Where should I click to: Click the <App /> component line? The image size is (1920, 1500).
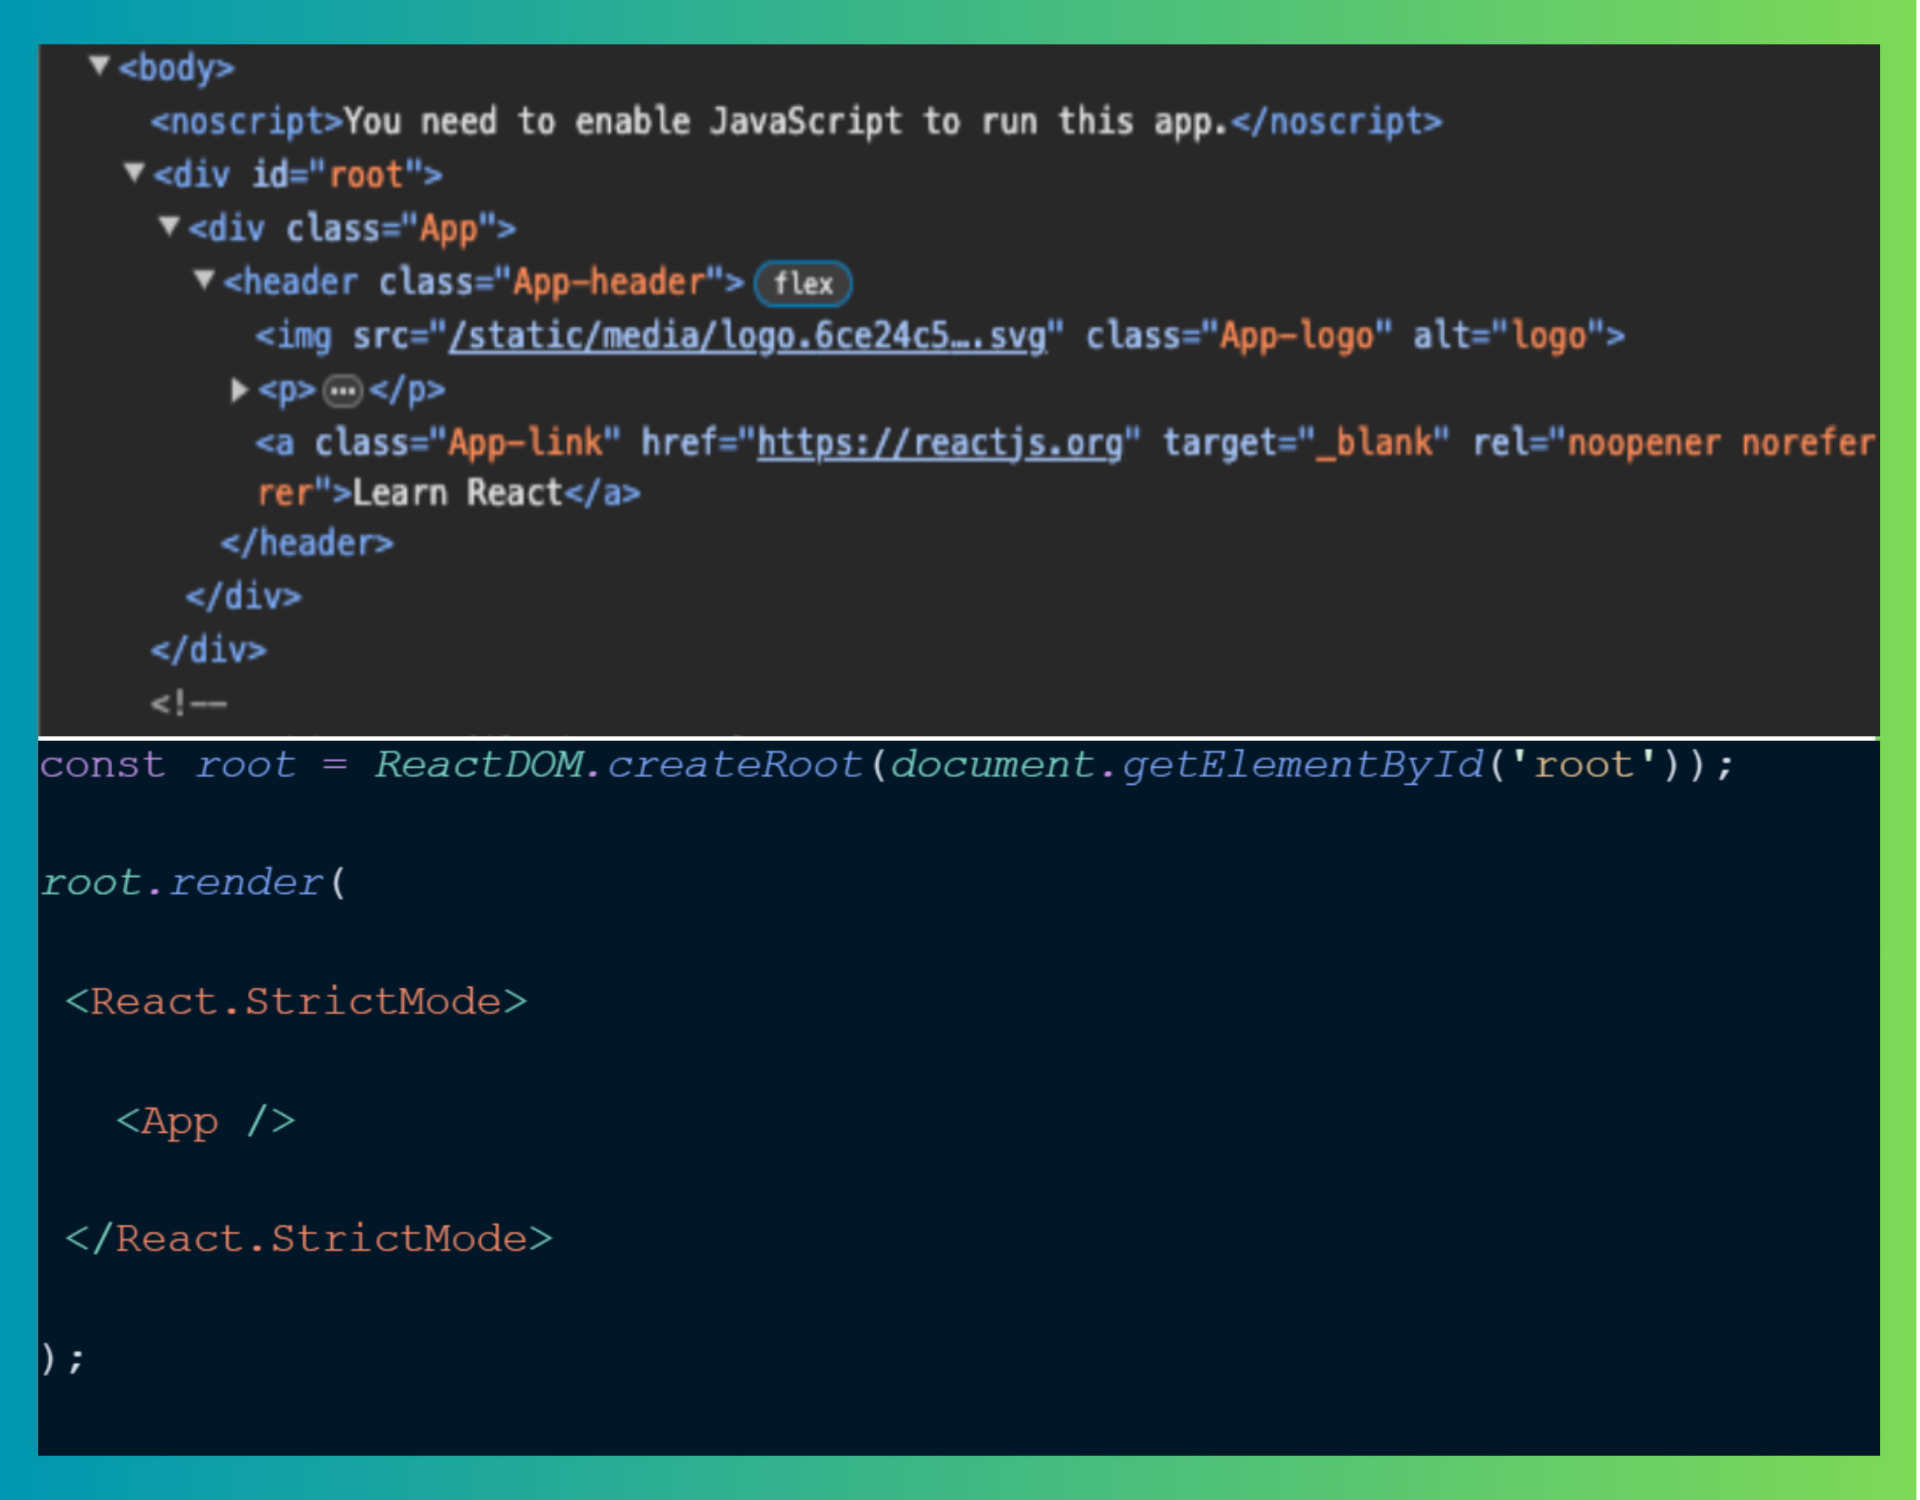[x=205, y=1121]
